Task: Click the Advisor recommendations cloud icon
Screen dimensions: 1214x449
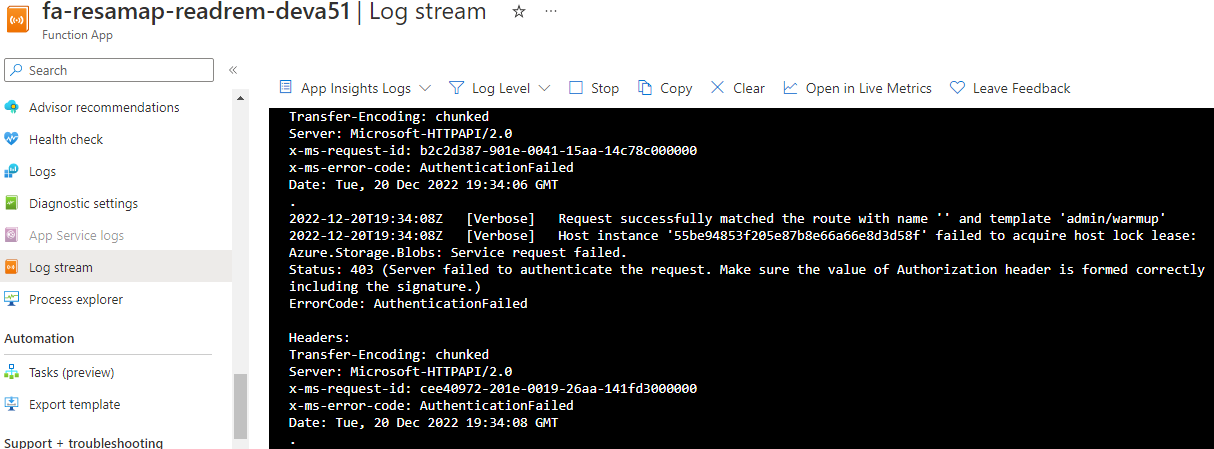Action: 12,107
